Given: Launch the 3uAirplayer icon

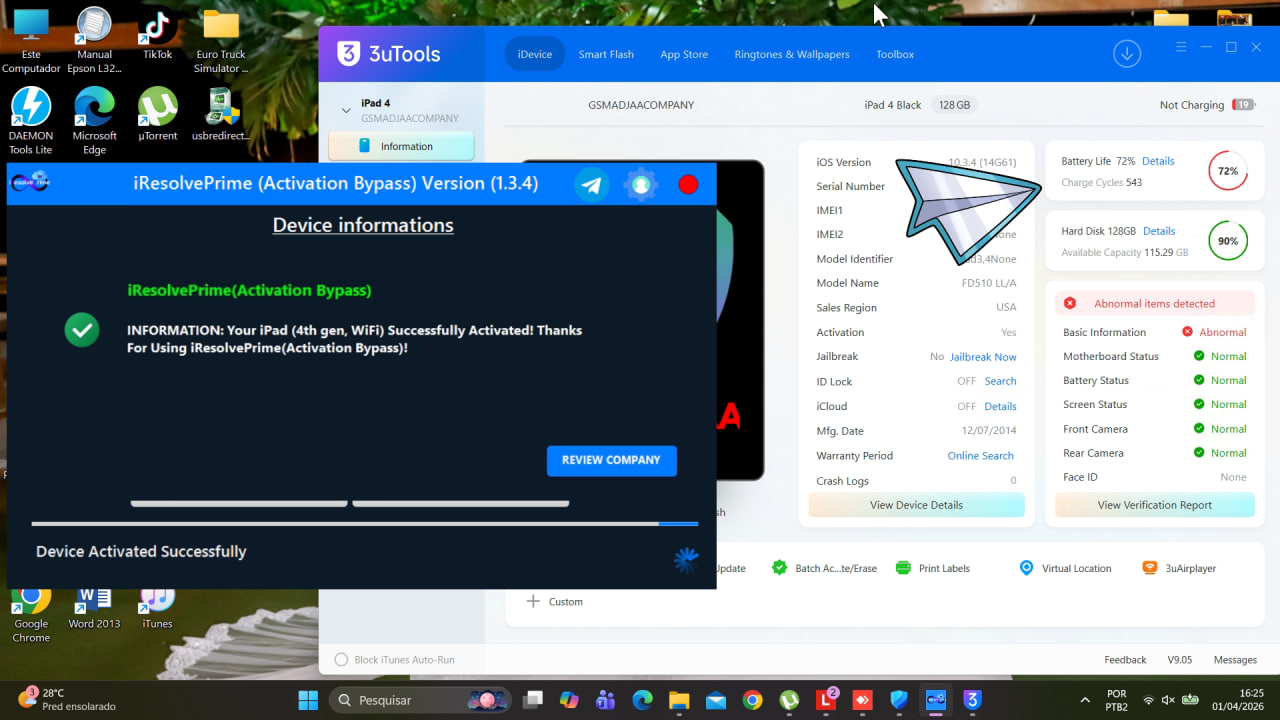Looking at the screenshot, I should 1150,568.
